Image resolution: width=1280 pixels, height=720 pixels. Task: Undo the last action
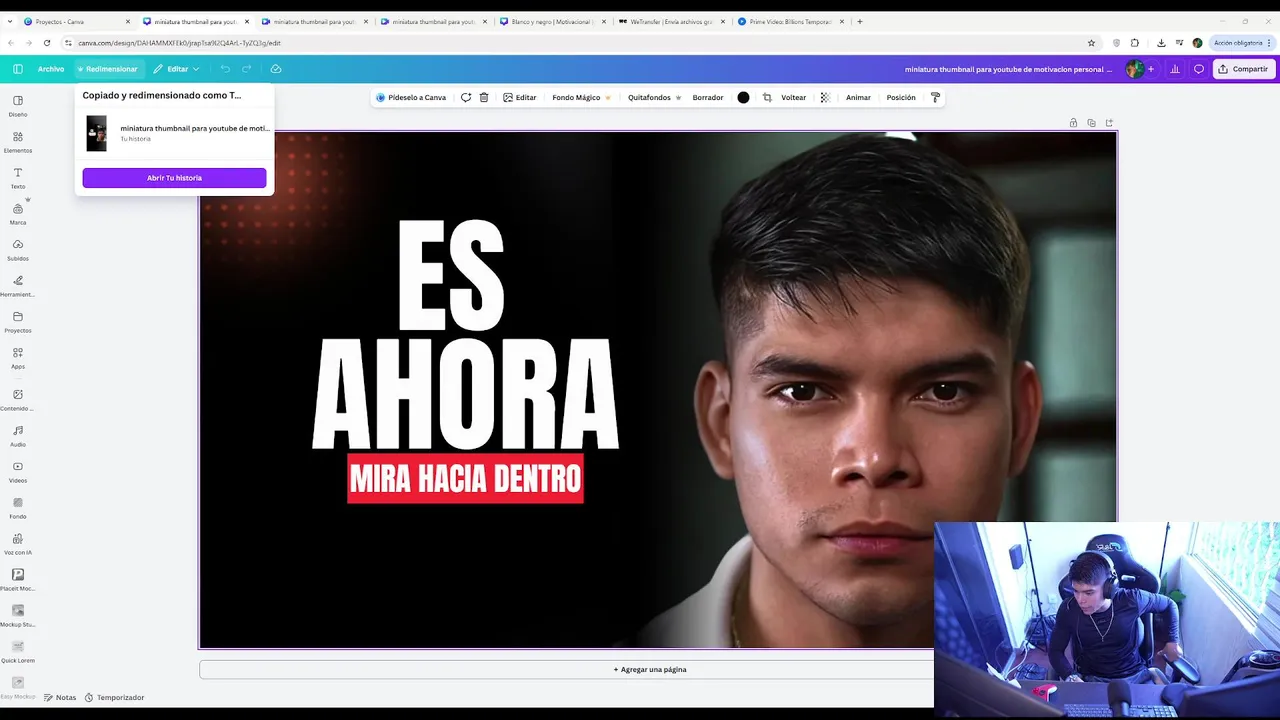pyautogui.click(x=225, y=69)
